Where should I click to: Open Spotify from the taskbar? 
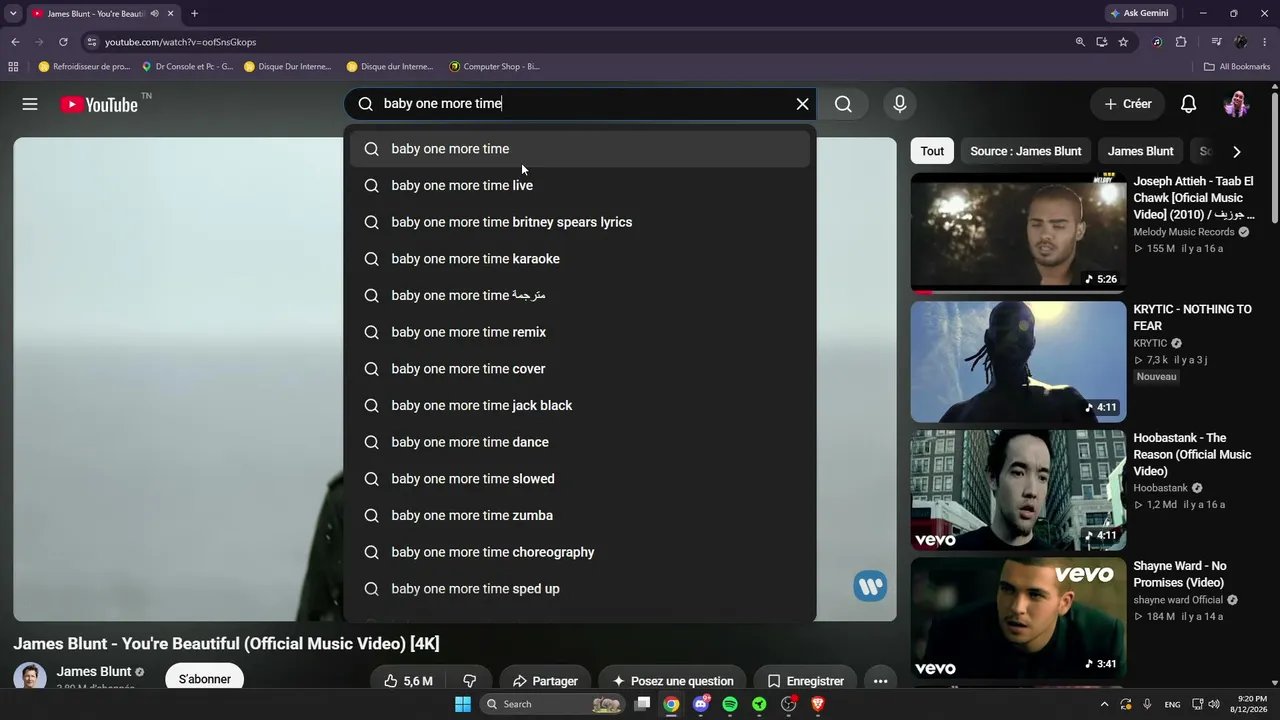click(x=730, y=704)
